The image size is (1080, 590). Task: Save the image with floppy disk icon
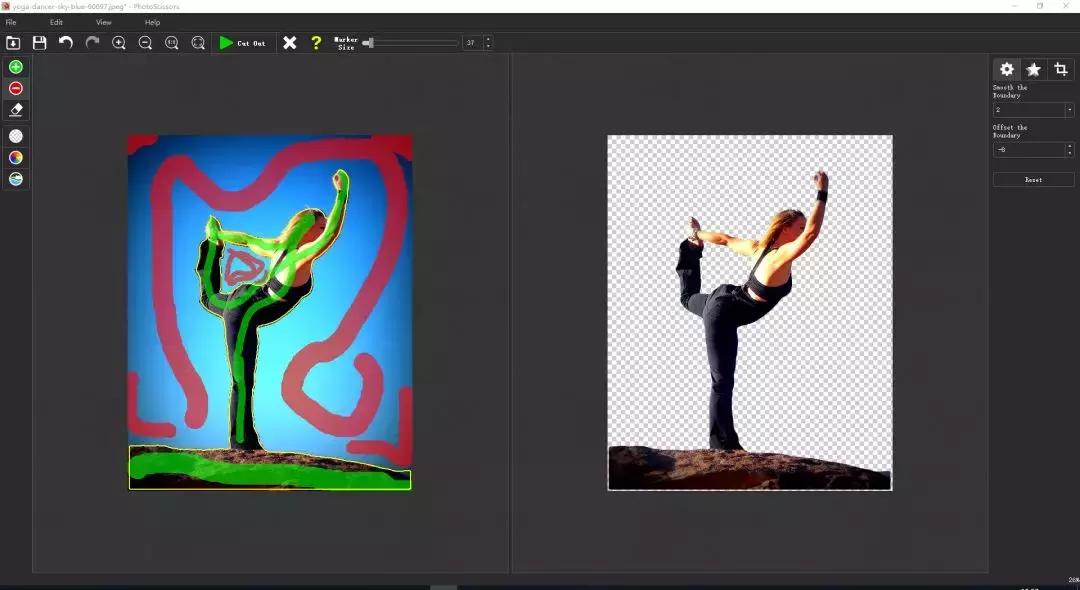pos(40,43)
